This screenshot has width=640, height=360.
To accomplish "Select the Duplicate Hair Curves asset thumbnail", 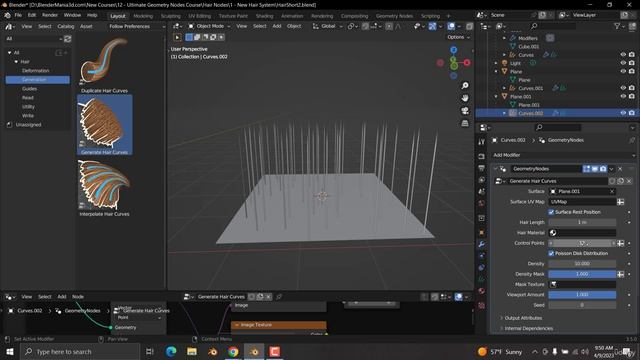I will 104,64.
